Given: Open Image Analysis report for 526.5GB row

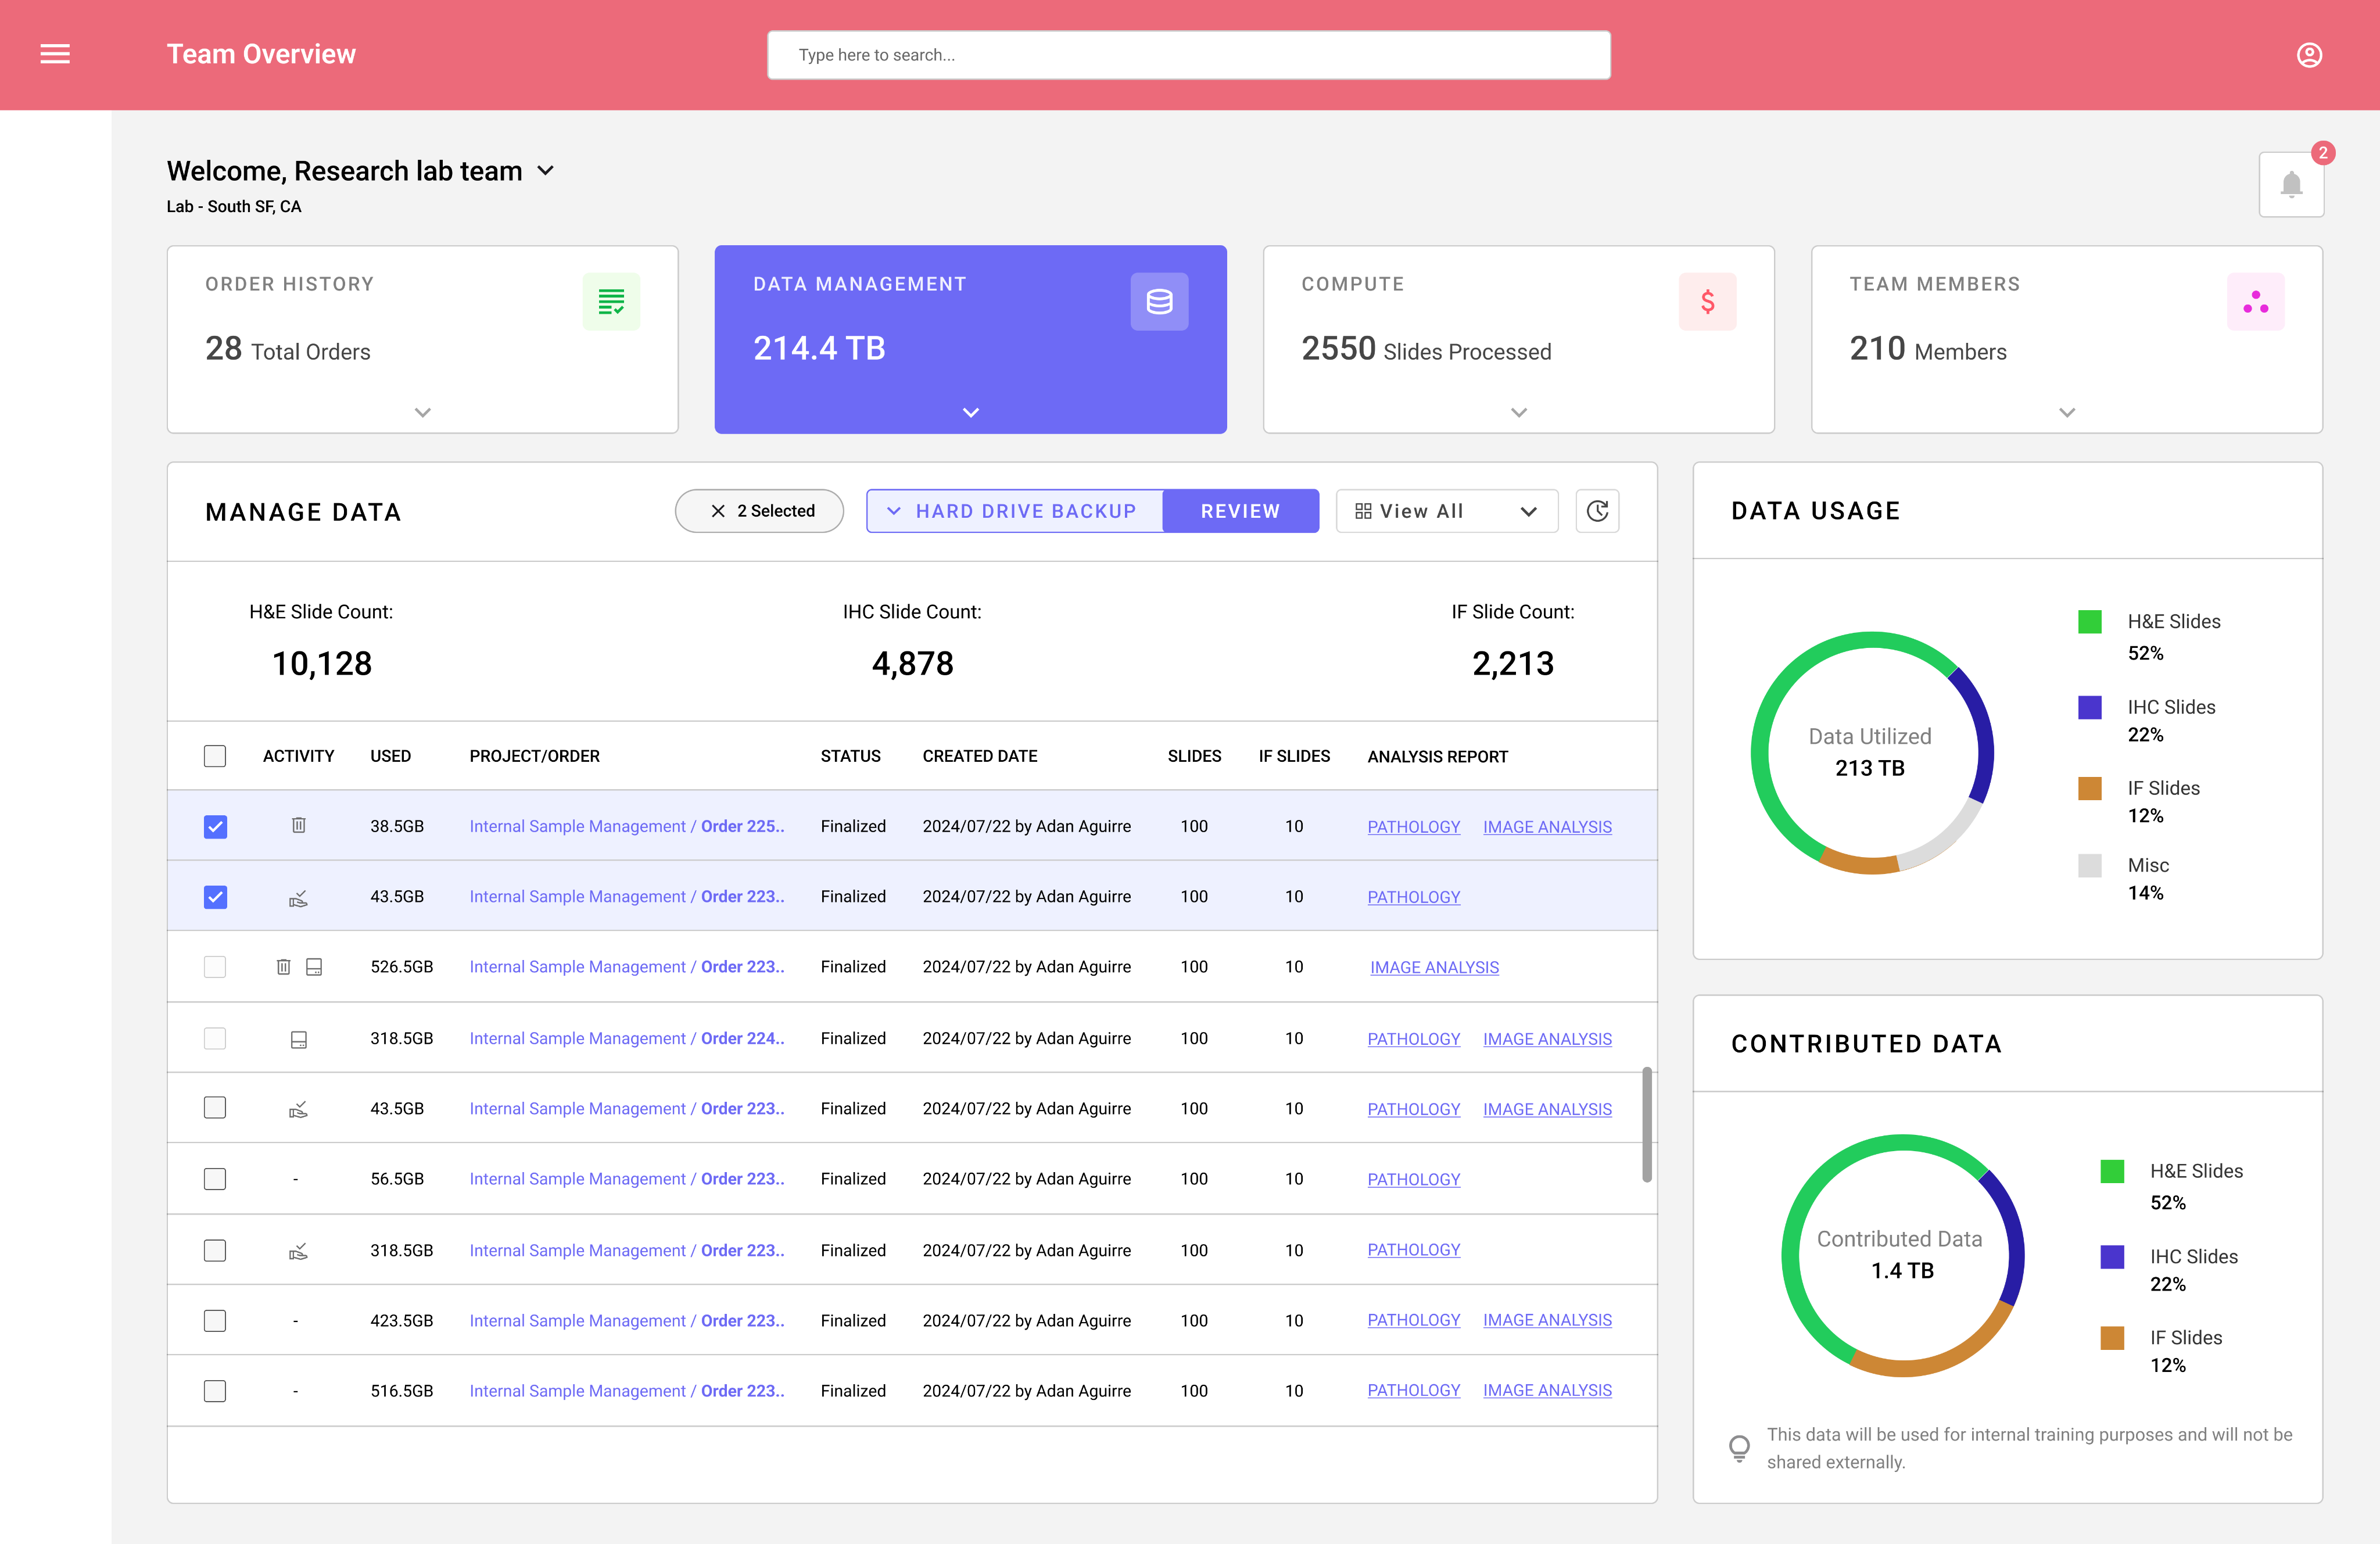Looking at the screenshot, I should point(1434,967).
